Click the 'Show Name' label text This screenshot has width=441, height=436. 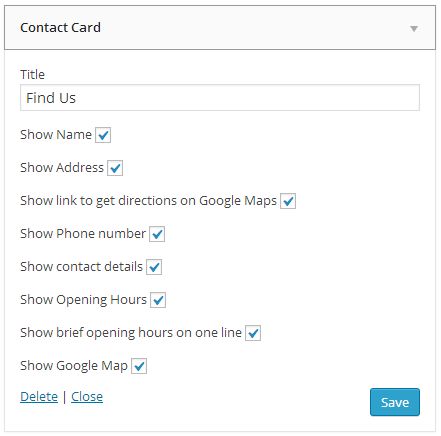pos(56,135)
